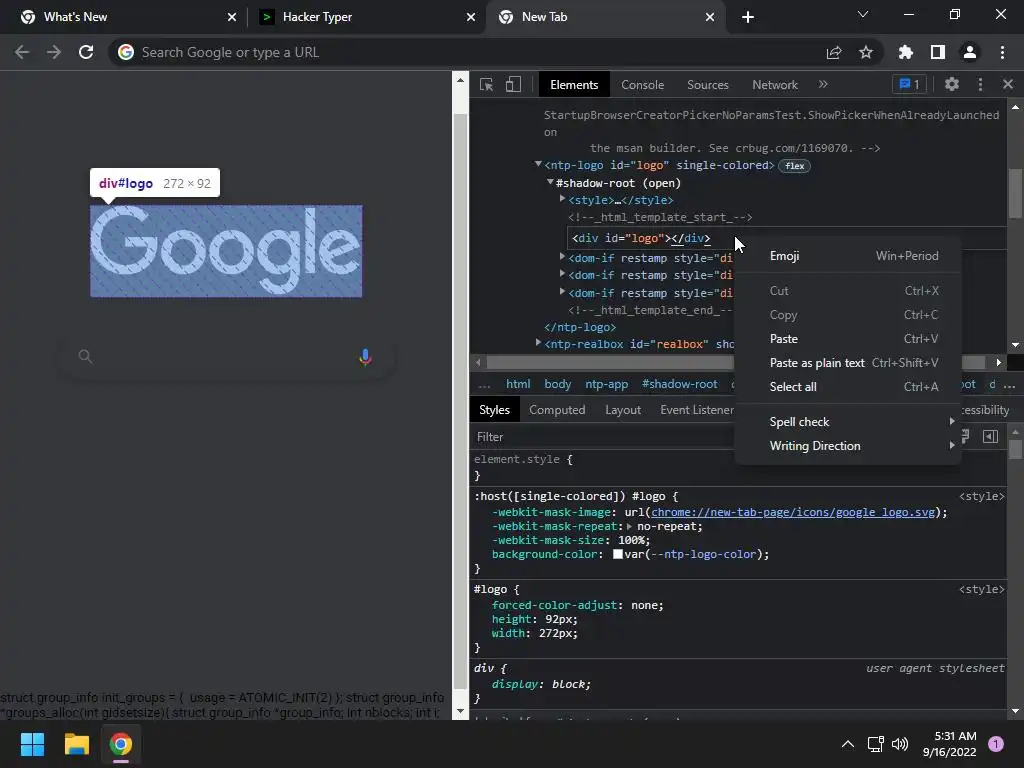Select #shadow-root breadcrumb item
1024x768 pixels.
coord(679,384)
